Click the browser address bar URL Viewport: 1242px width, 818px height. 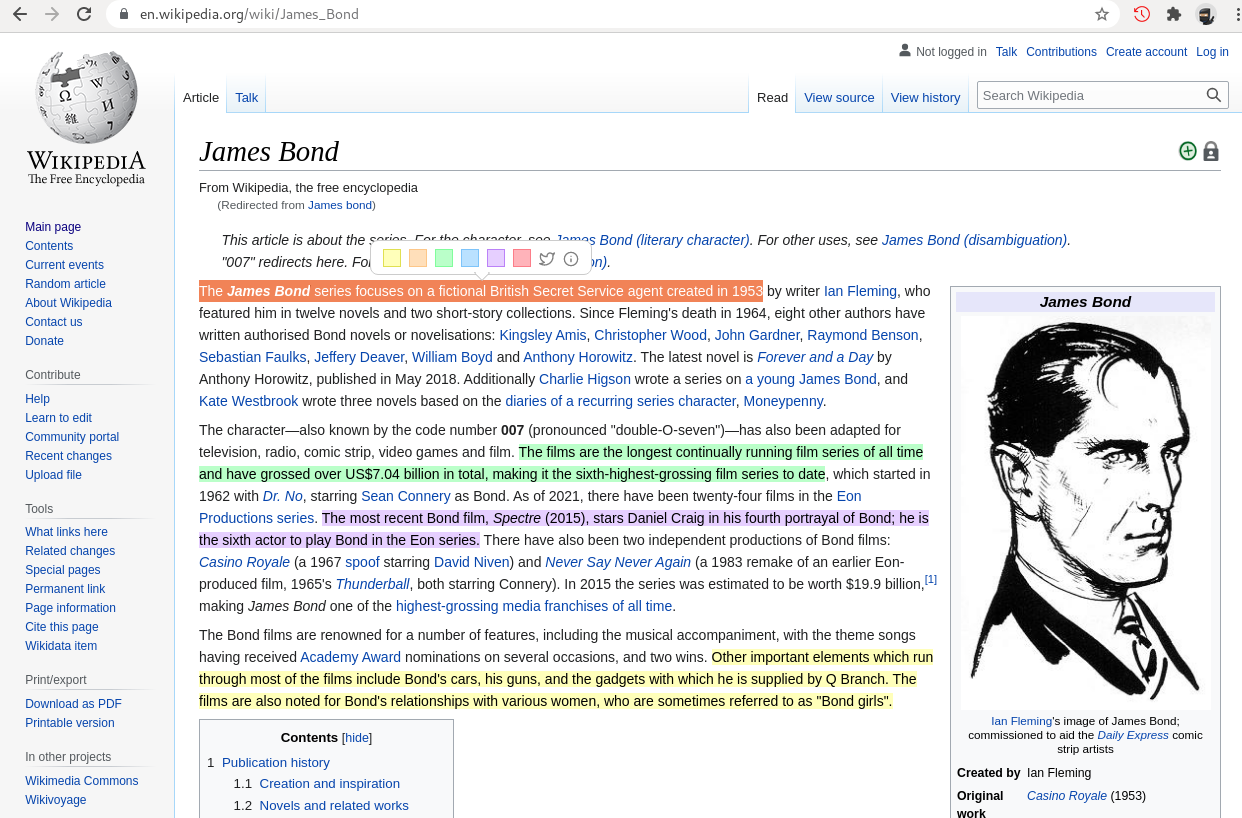click(249, 14)
